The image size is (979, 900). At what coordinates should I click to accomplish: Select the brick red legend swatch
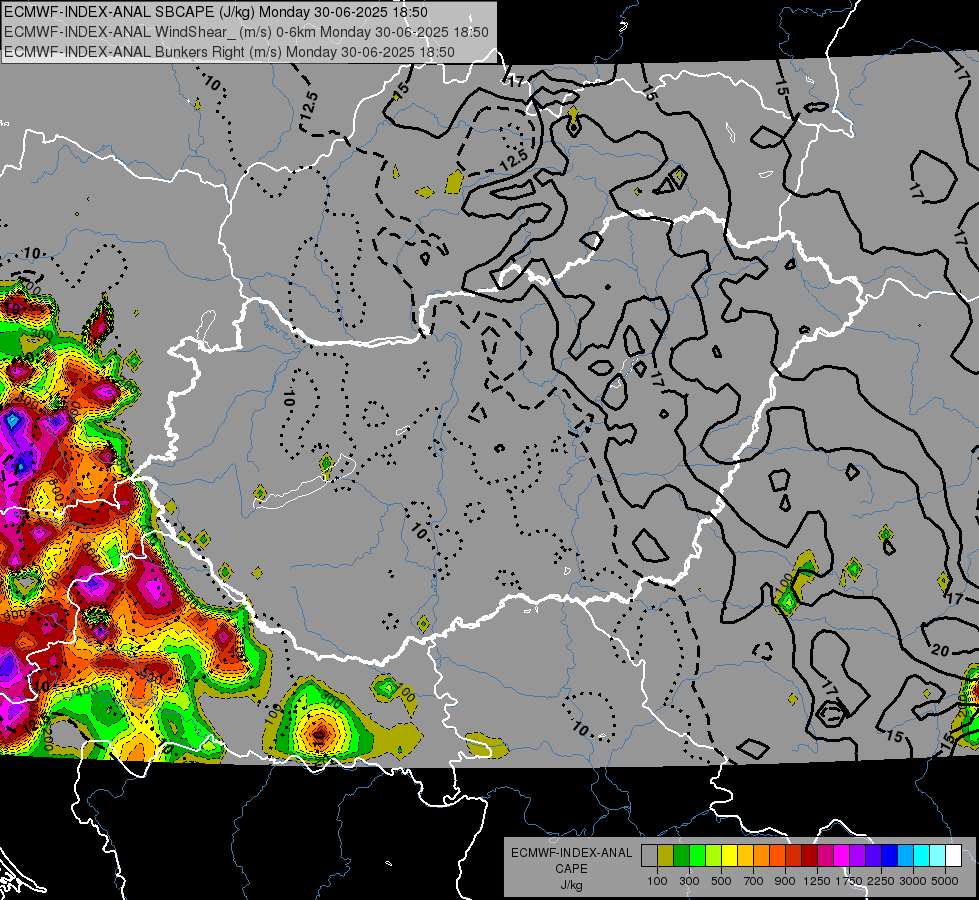tap(794, 856)
